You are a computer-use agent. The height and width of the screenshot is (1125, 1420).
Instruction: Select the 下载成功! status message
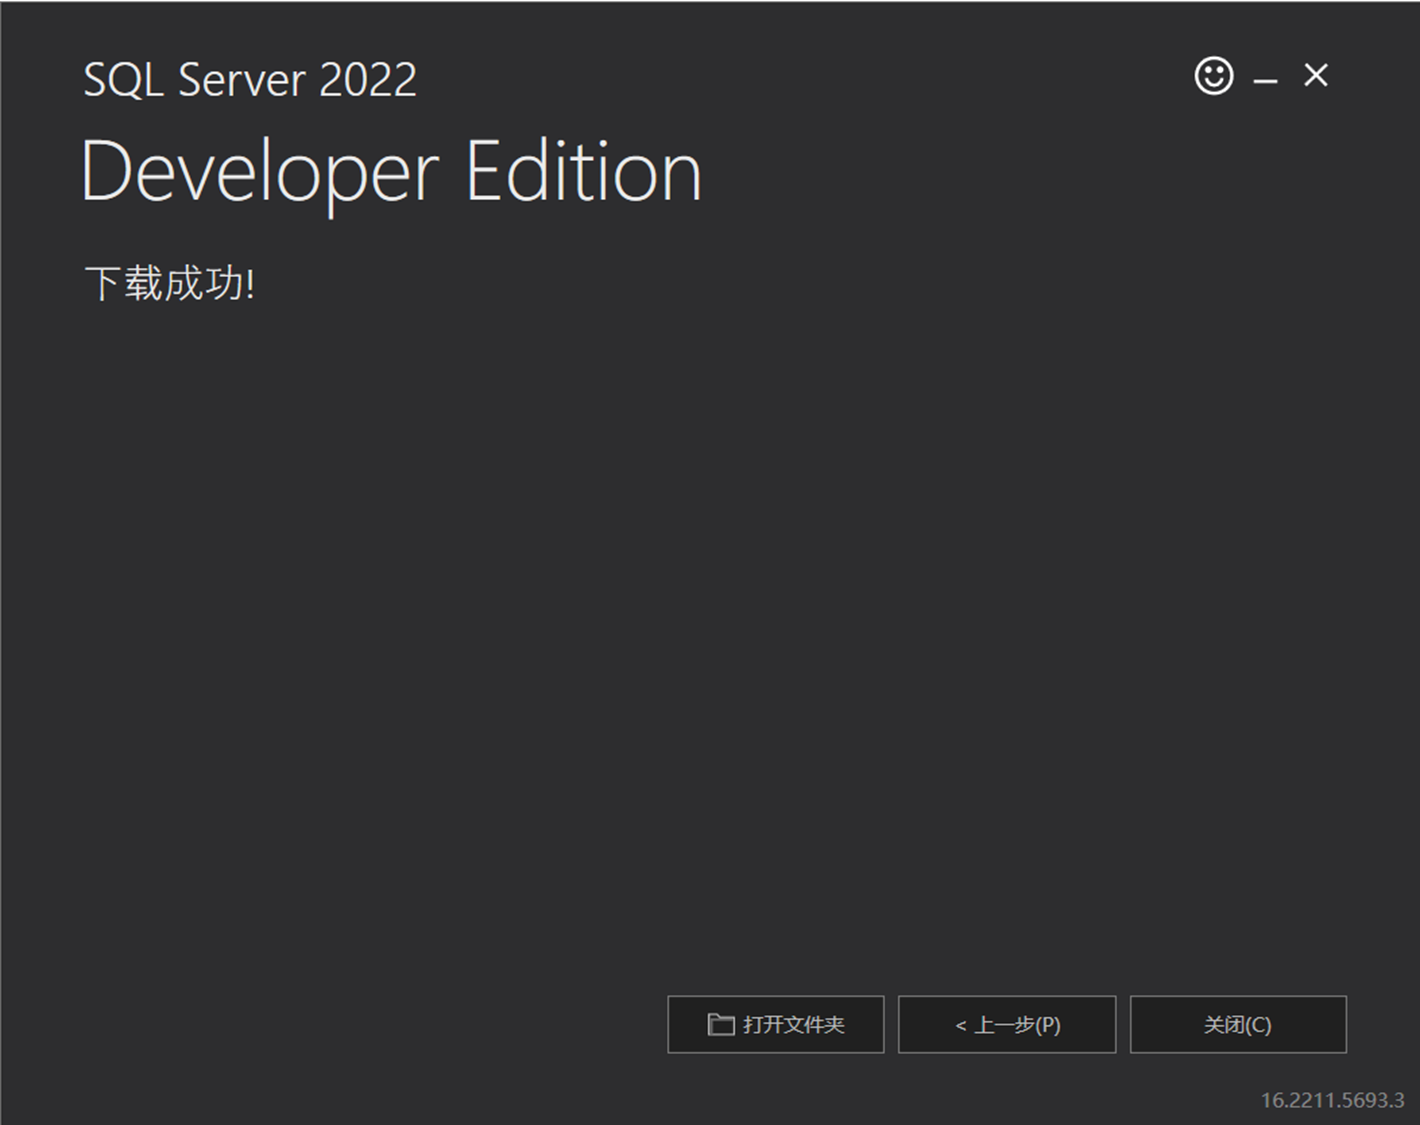pos(170,283)
